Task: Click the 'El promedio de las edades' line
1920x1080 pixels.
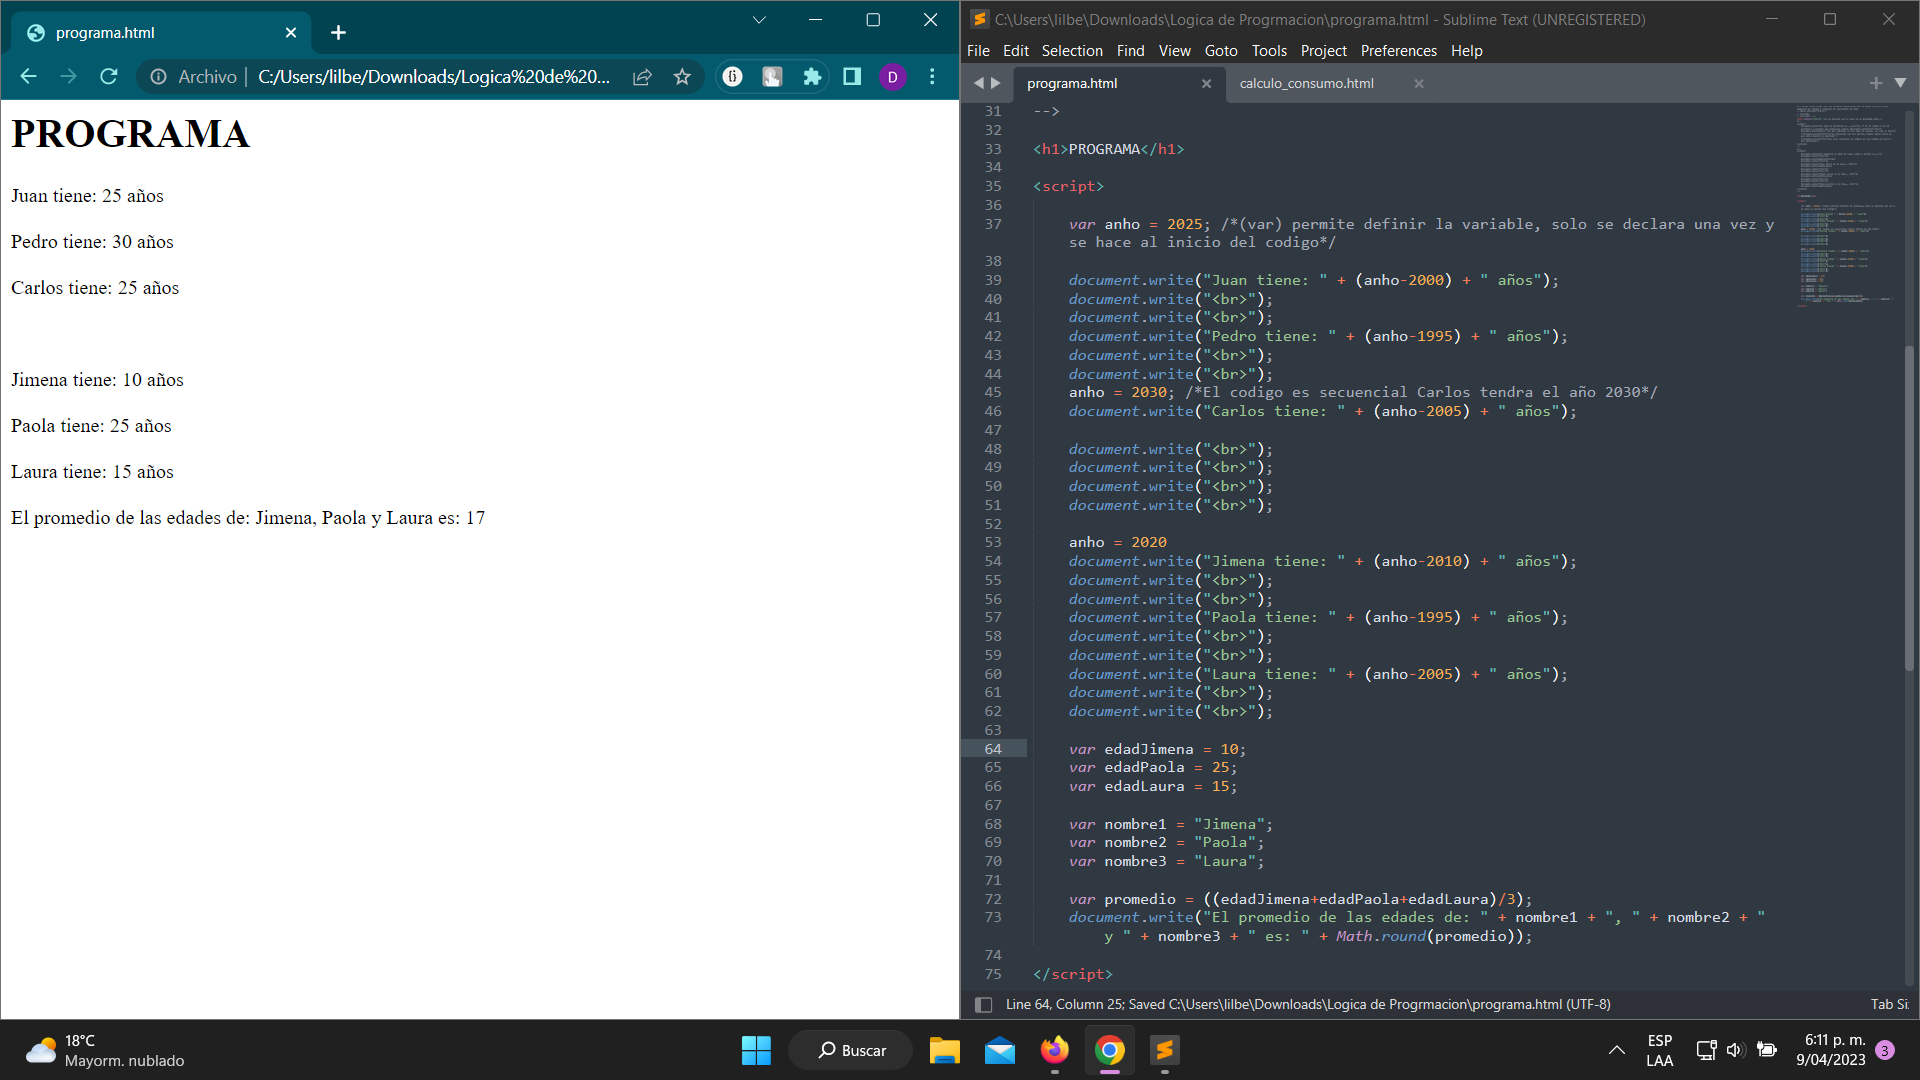Action: 248,518
